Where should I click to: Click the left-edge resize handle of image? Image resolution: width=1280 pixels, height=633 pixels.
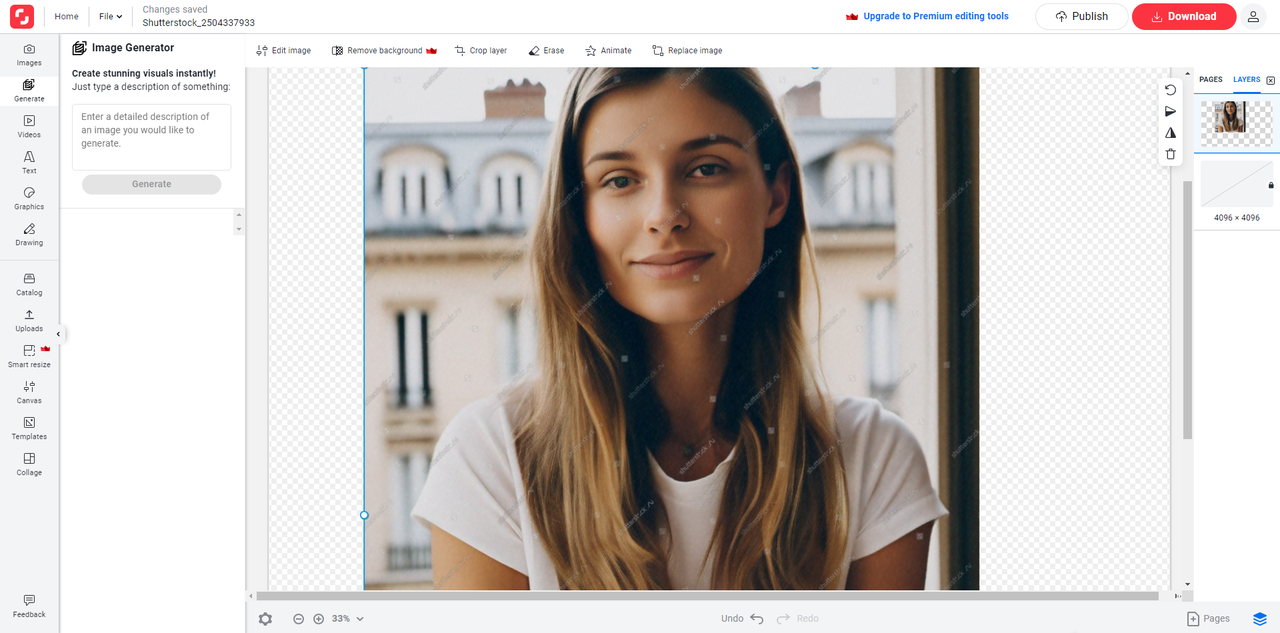click(x=364, y=515)
